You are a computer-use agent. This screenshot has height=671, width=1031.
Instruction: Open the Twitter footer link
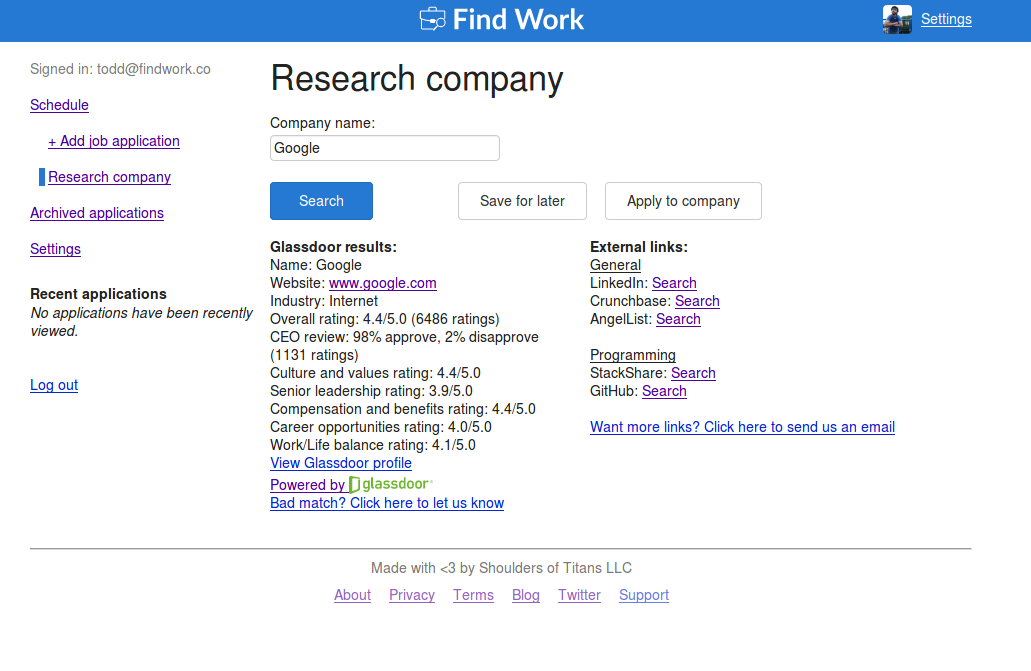(x=579, y=595)
